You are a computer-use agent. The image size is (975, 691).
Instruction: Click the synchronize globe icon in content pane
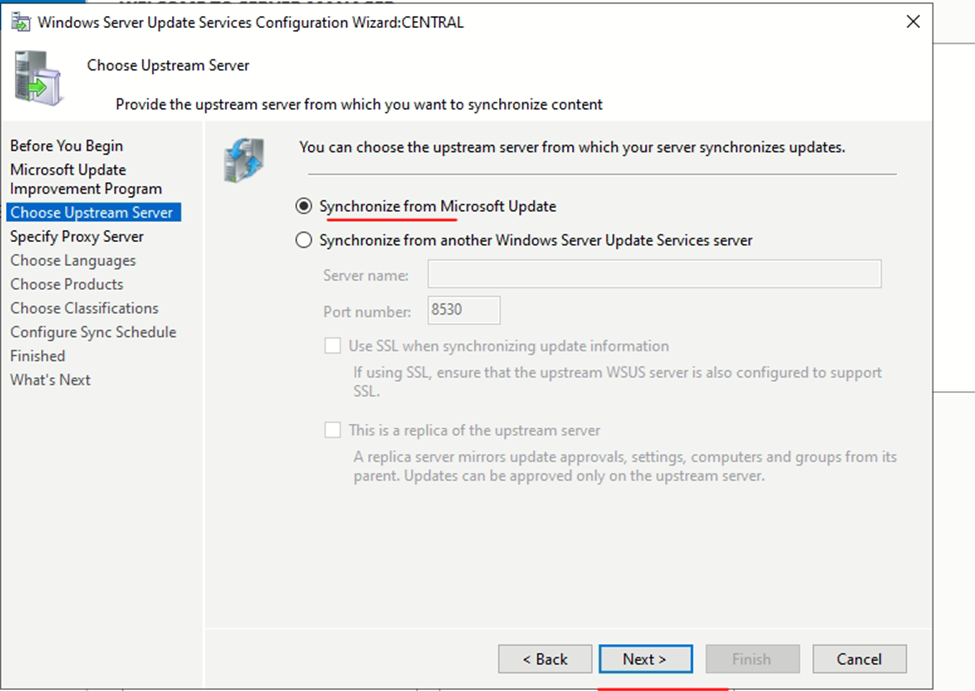click(243, 160)
